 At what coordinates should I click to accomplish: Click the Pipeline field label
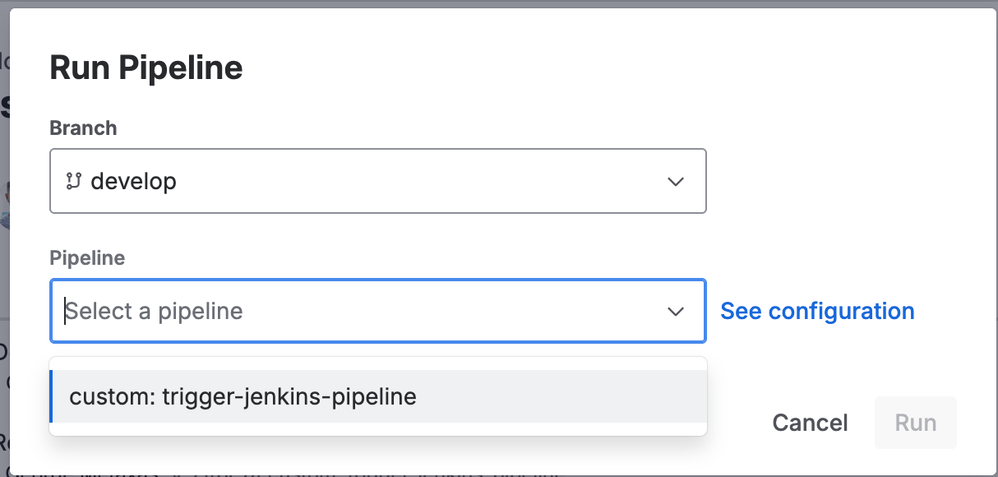87,258
